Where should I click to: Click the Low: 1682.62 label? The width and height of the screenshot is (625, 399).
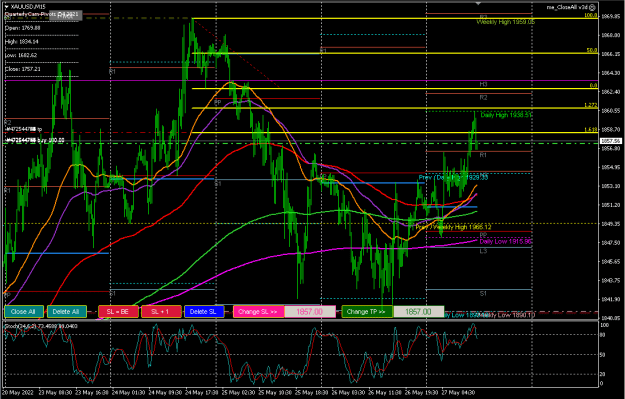tap(21, 55)
